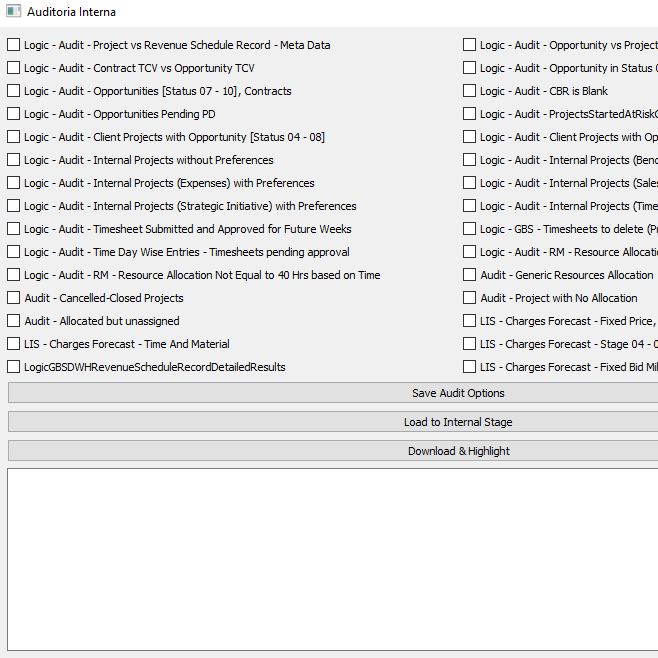
Task: Check LIS Charges Forecast - Time And Material
Action: pyautogui.click(x=14, y=344)
